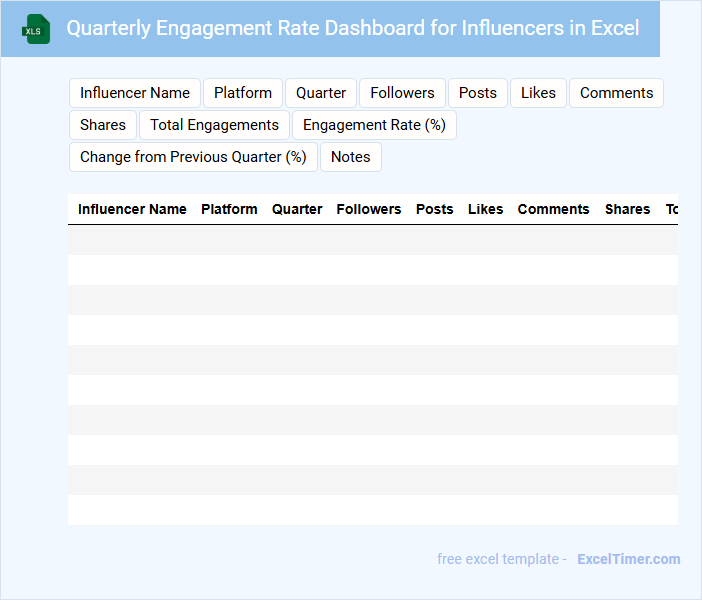Choose the Quarter tag
The height and width of the screenshot is (600, 702).
pyautogui.click(x=321, y=93)
